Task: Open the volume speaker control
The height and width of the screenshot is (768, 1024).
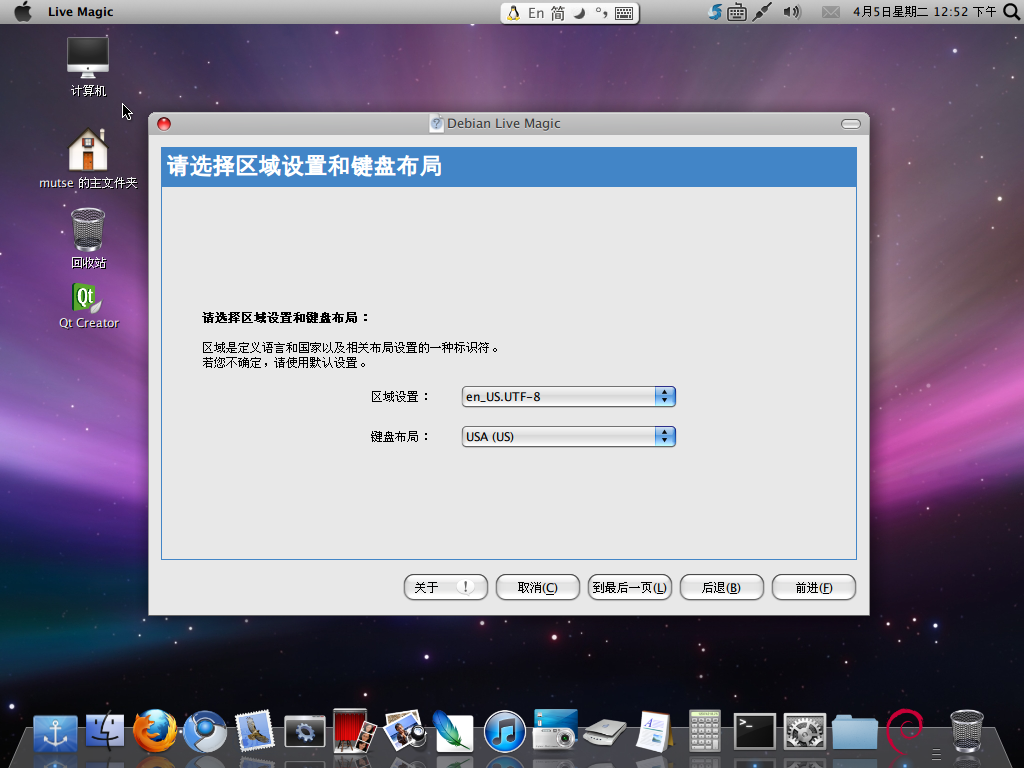Action: [792, 12]
